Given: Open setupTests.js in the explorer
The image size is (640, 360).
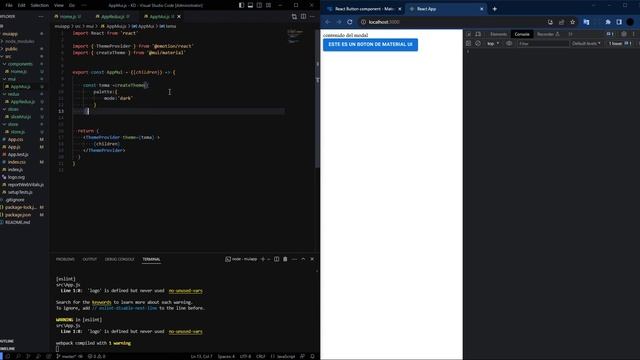Looking at the screenshot, I should 20,192.
